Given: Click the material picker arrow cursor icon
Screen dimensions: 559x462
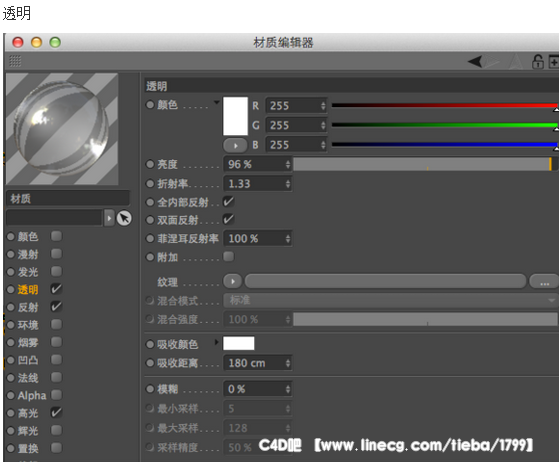Looking at the screenshot, I should 124,218.
